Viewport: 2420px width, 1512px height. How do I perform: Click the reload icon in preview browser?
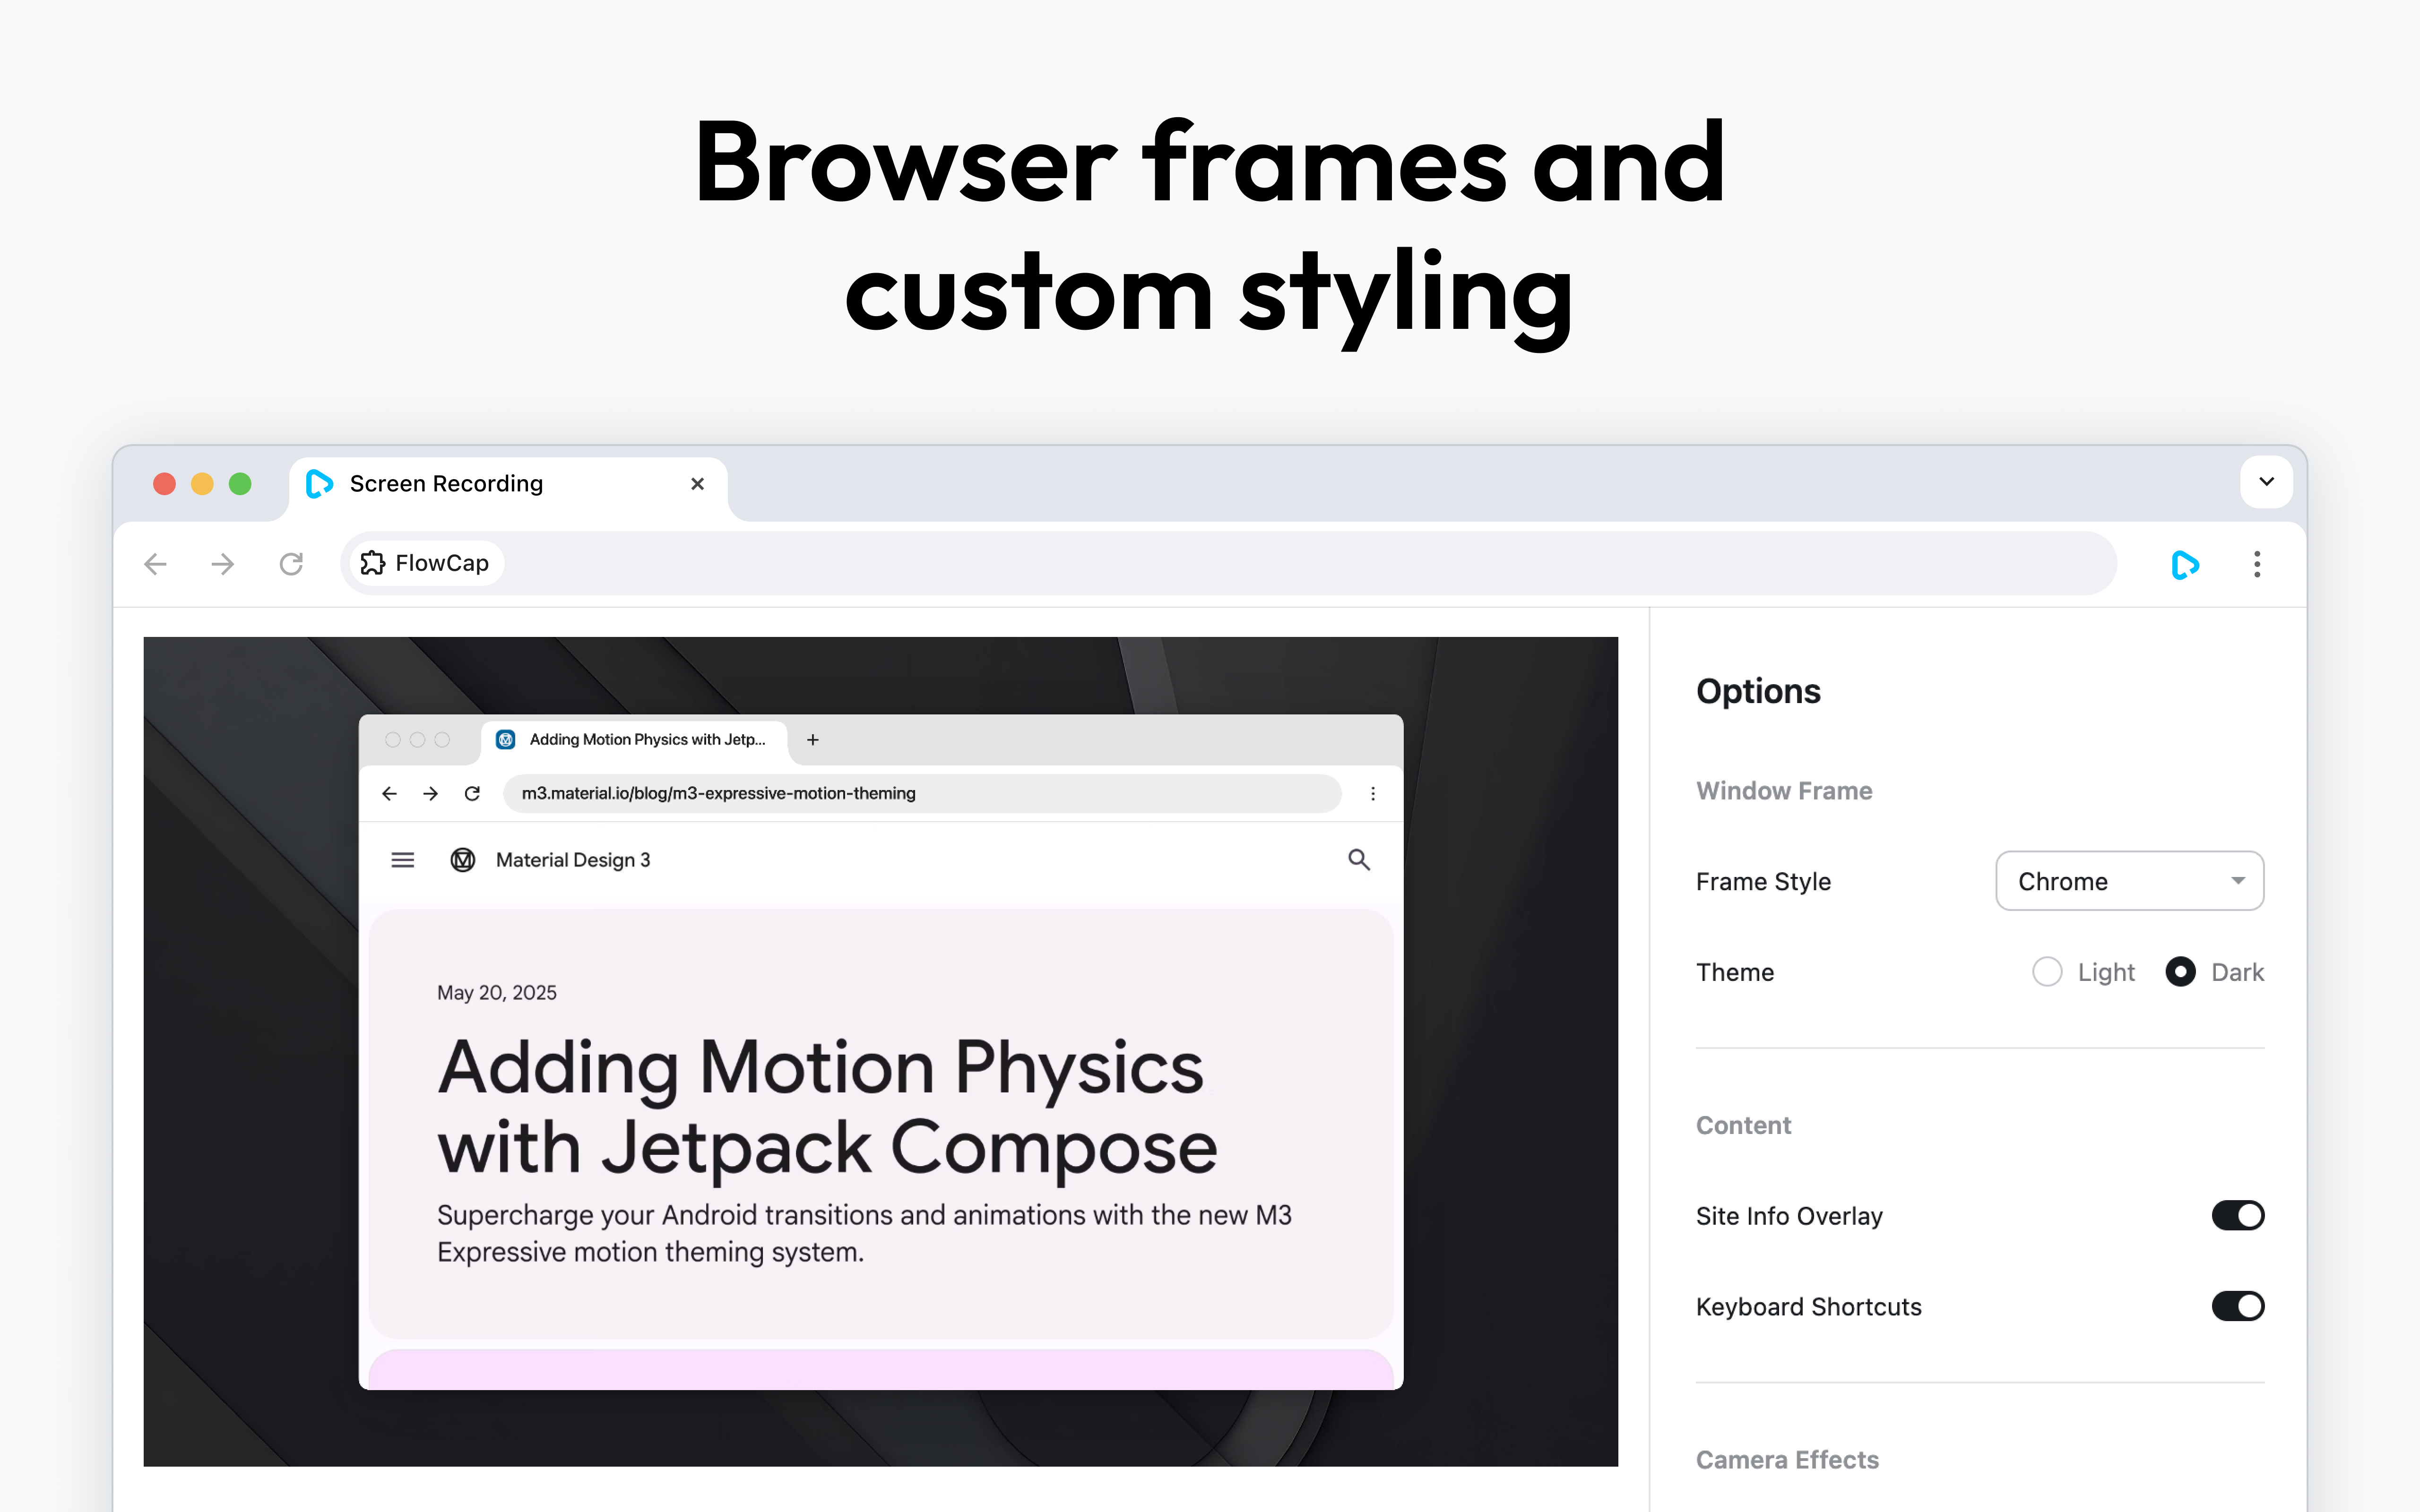click(472, 793)
